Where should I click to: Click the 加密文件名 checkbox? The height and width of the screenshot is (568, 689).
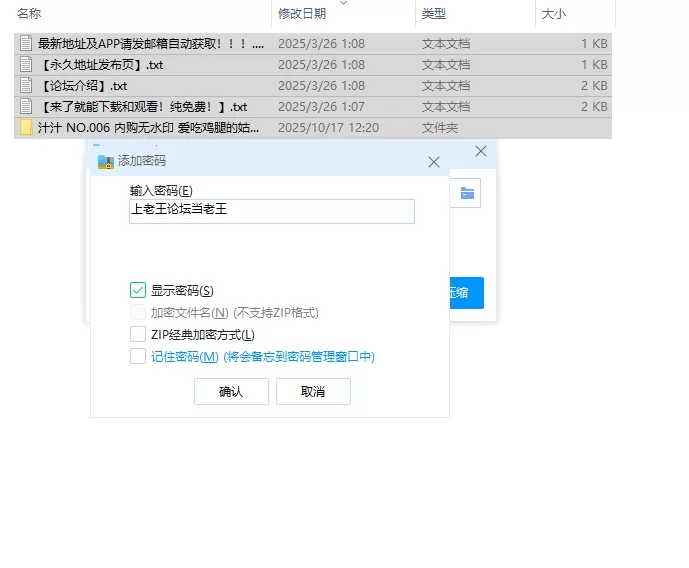click(138, 313)
